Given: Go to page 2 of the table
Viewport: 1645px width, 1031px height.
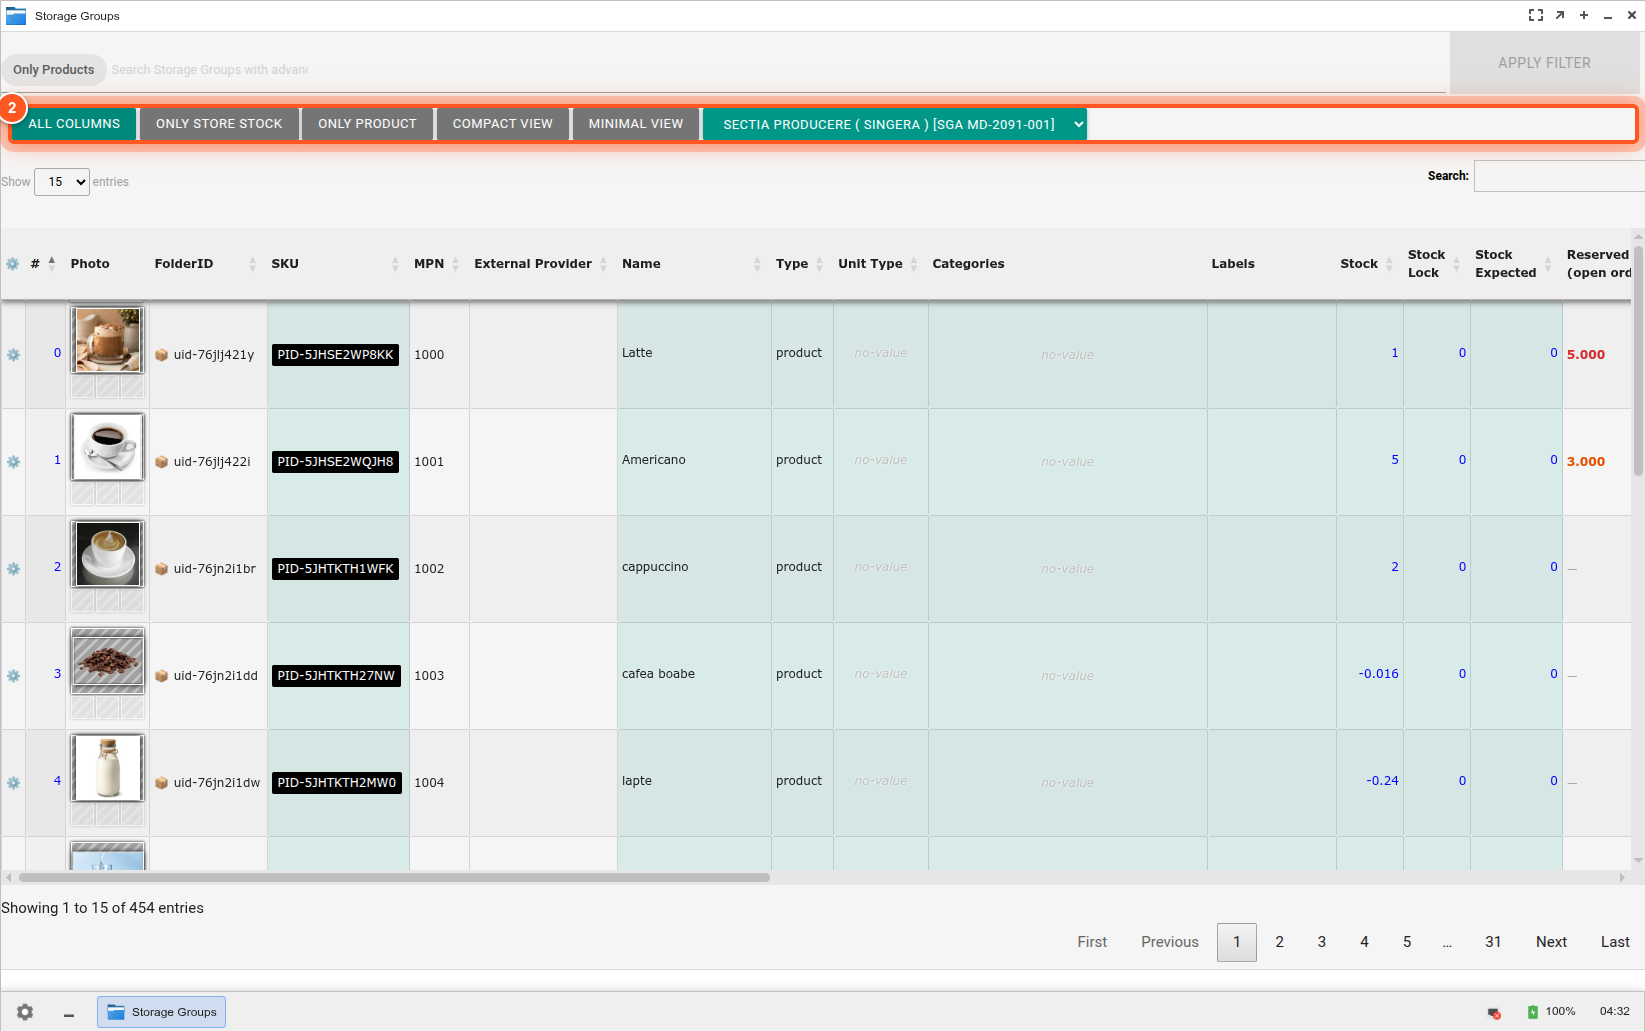Looking at the screenshot, I should (x=1279, y=942).
